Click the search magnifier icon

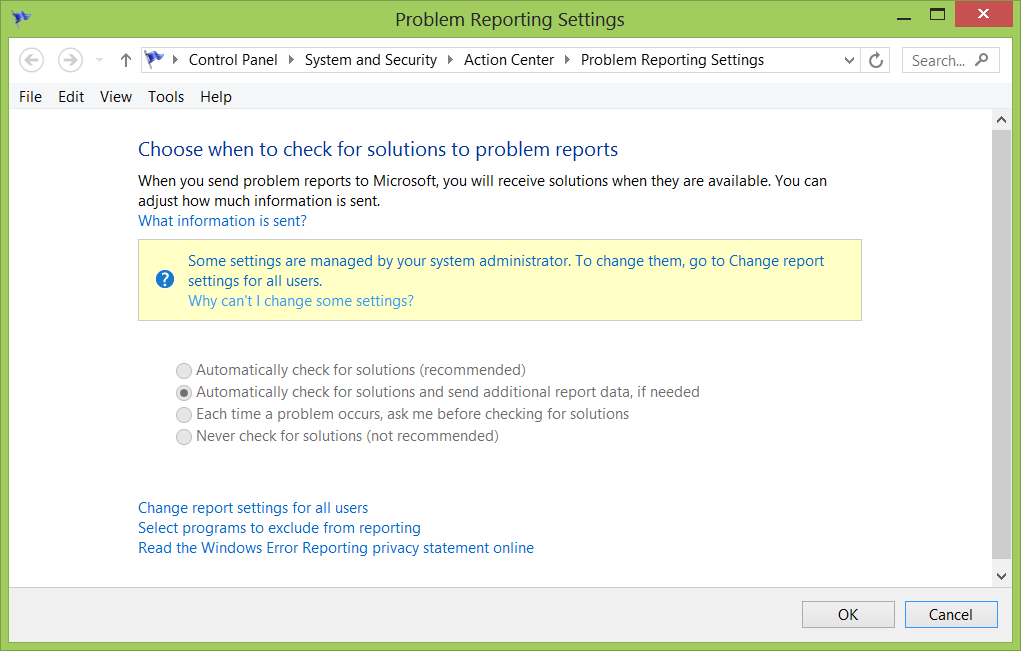(982, 60)
